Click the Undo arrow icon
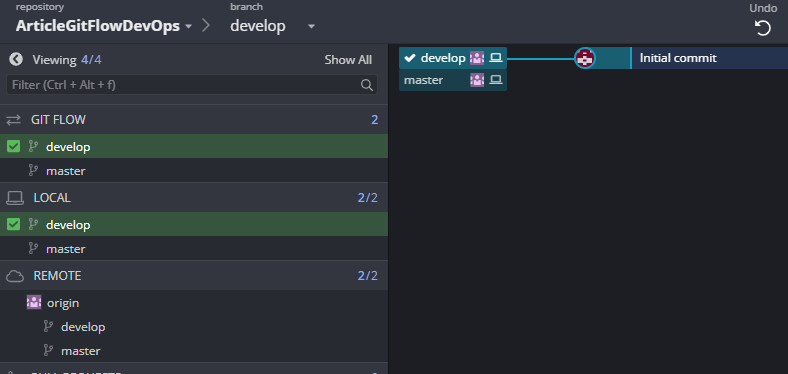This screenshot has width=788, height=374. (x=762, y=28)
